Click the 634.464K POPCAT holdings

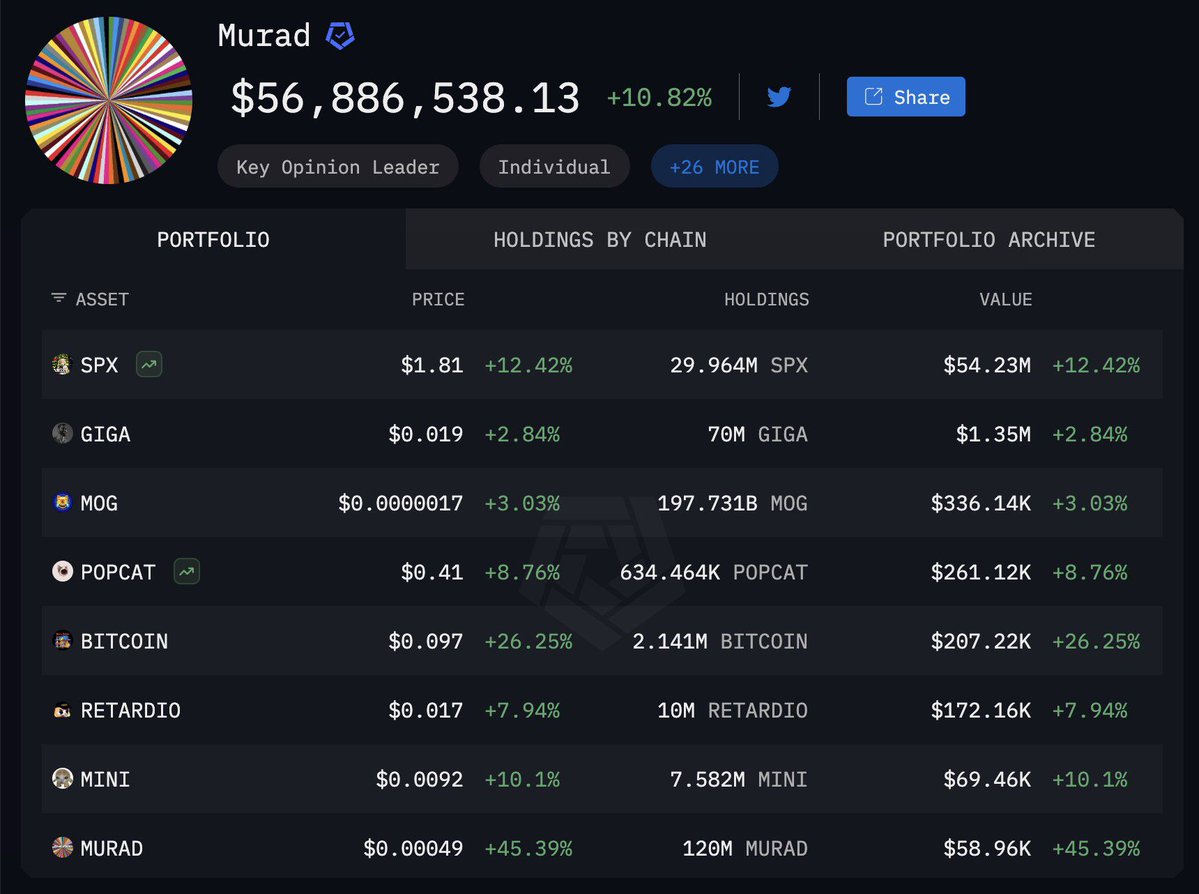pyautogui.click(x=713, y=572)
